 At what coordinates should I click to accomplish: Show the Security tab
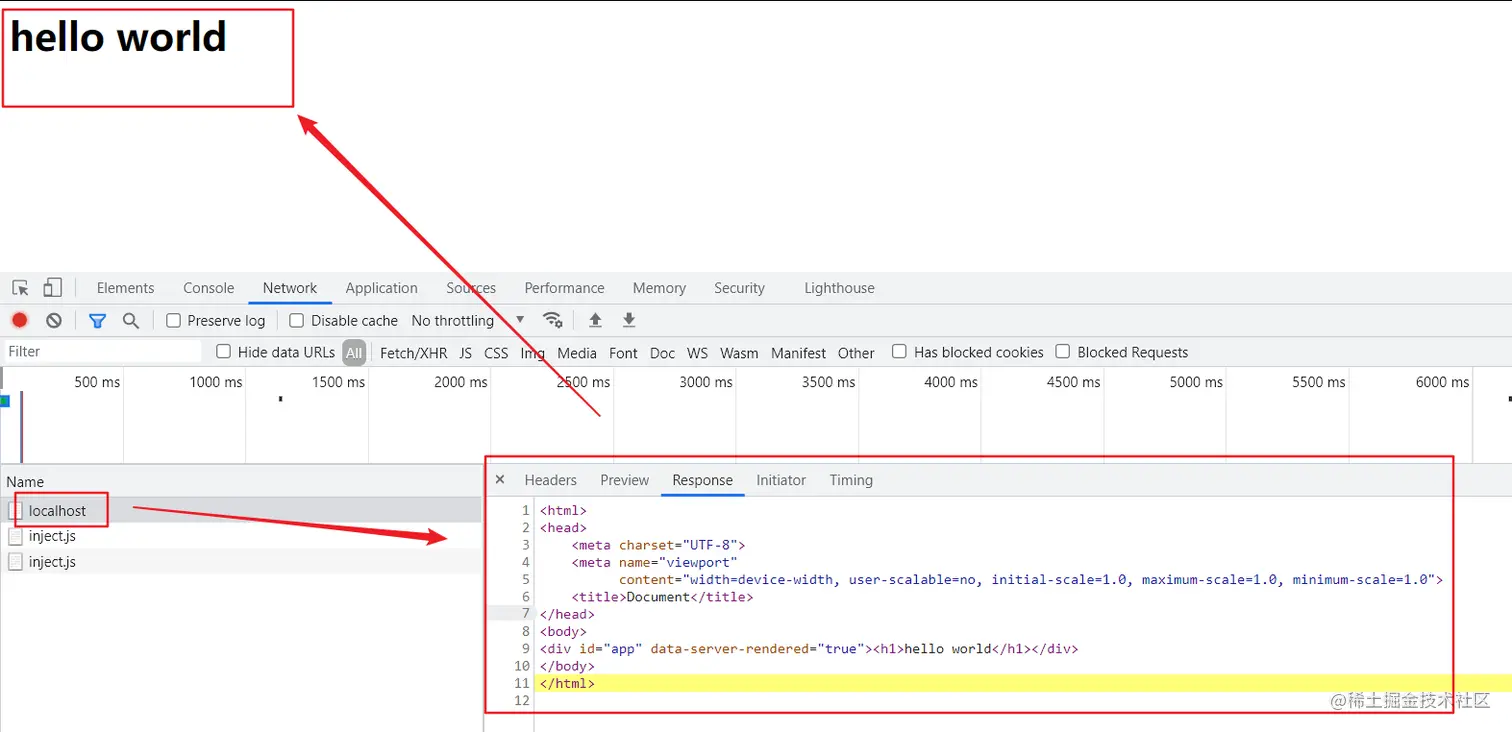740,288
